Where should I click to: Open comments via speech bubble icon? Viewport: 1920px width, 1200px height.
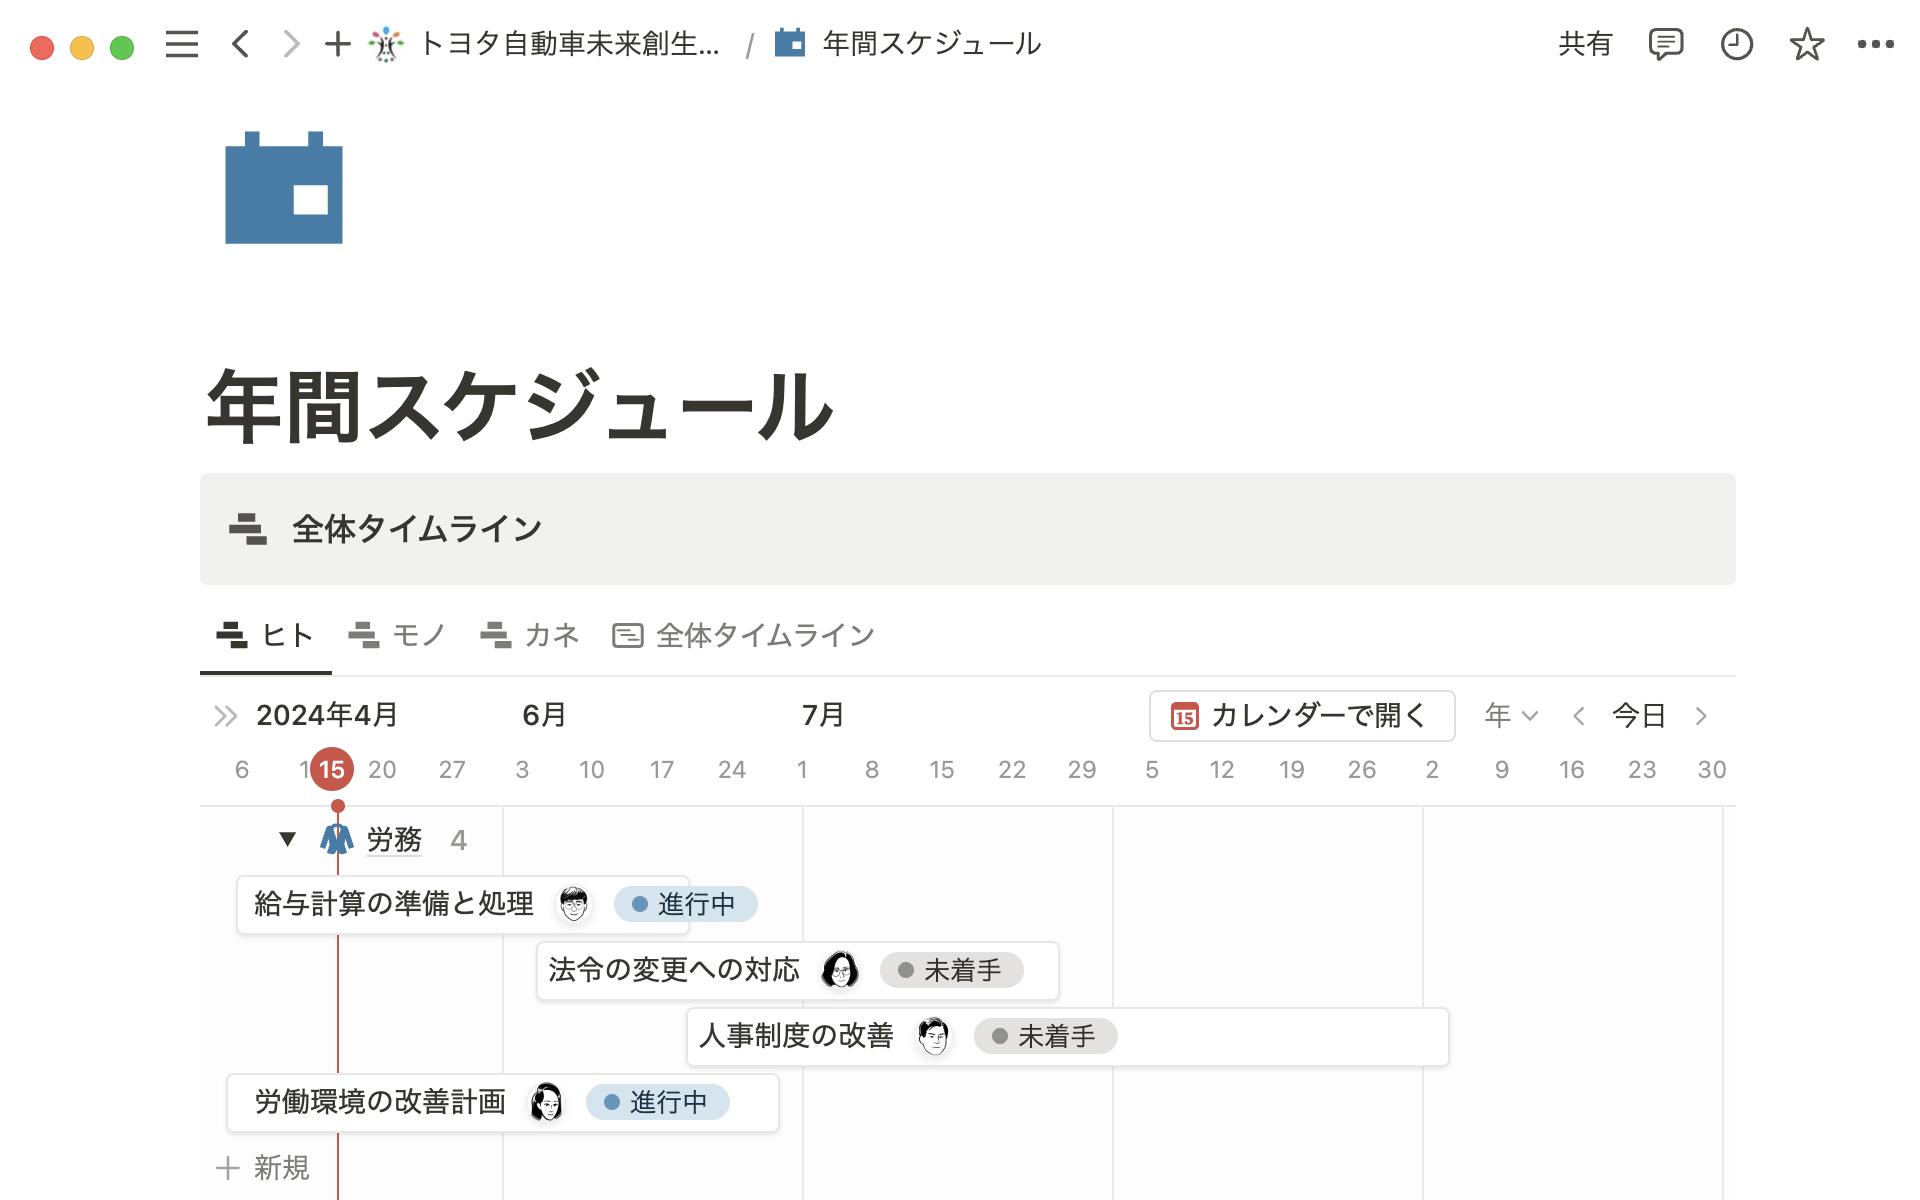click(x=1666, y=44)
